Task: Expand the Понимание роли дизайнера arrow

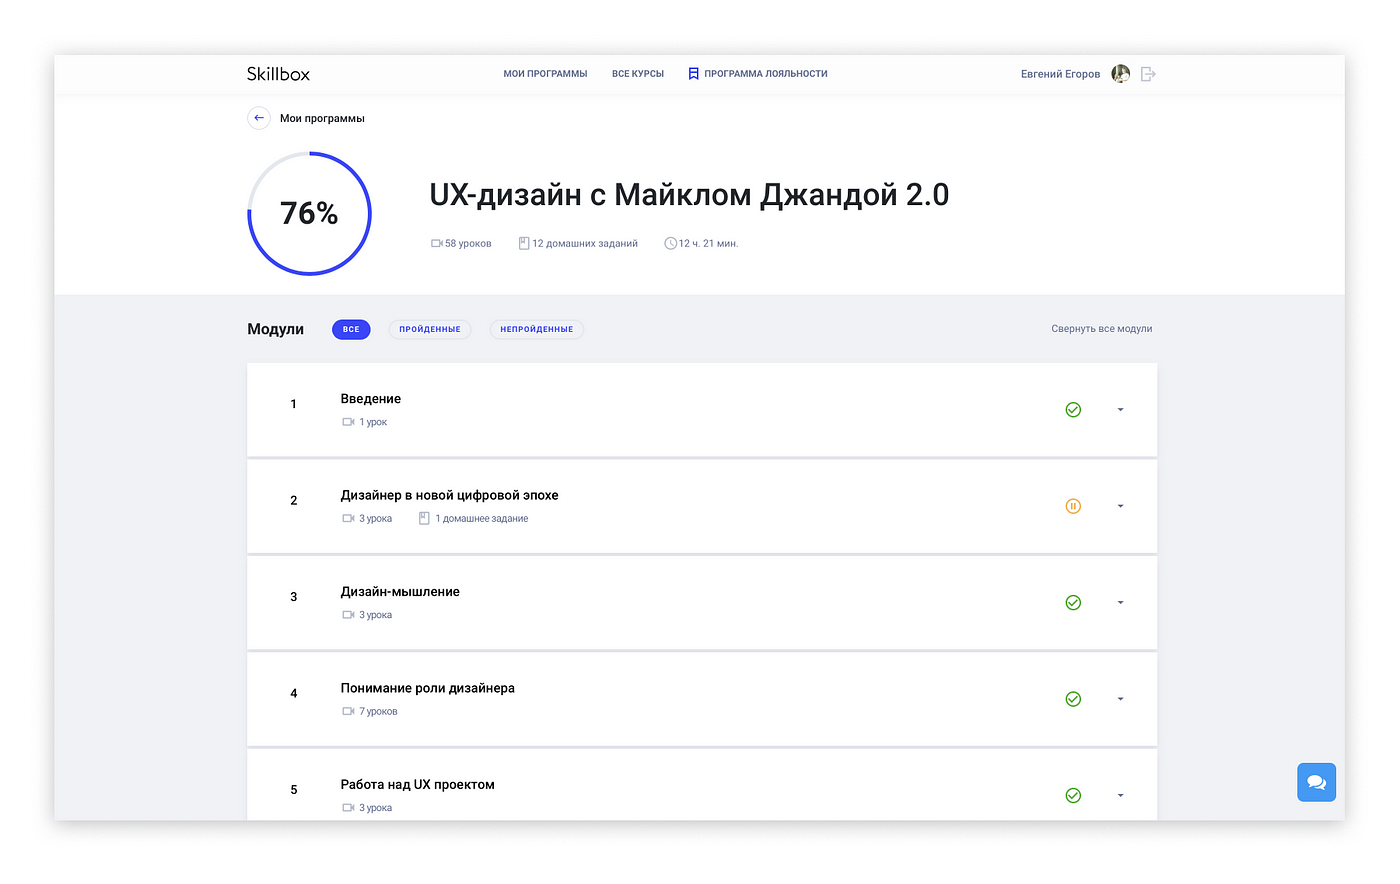Action: [x=1120, y=699]
